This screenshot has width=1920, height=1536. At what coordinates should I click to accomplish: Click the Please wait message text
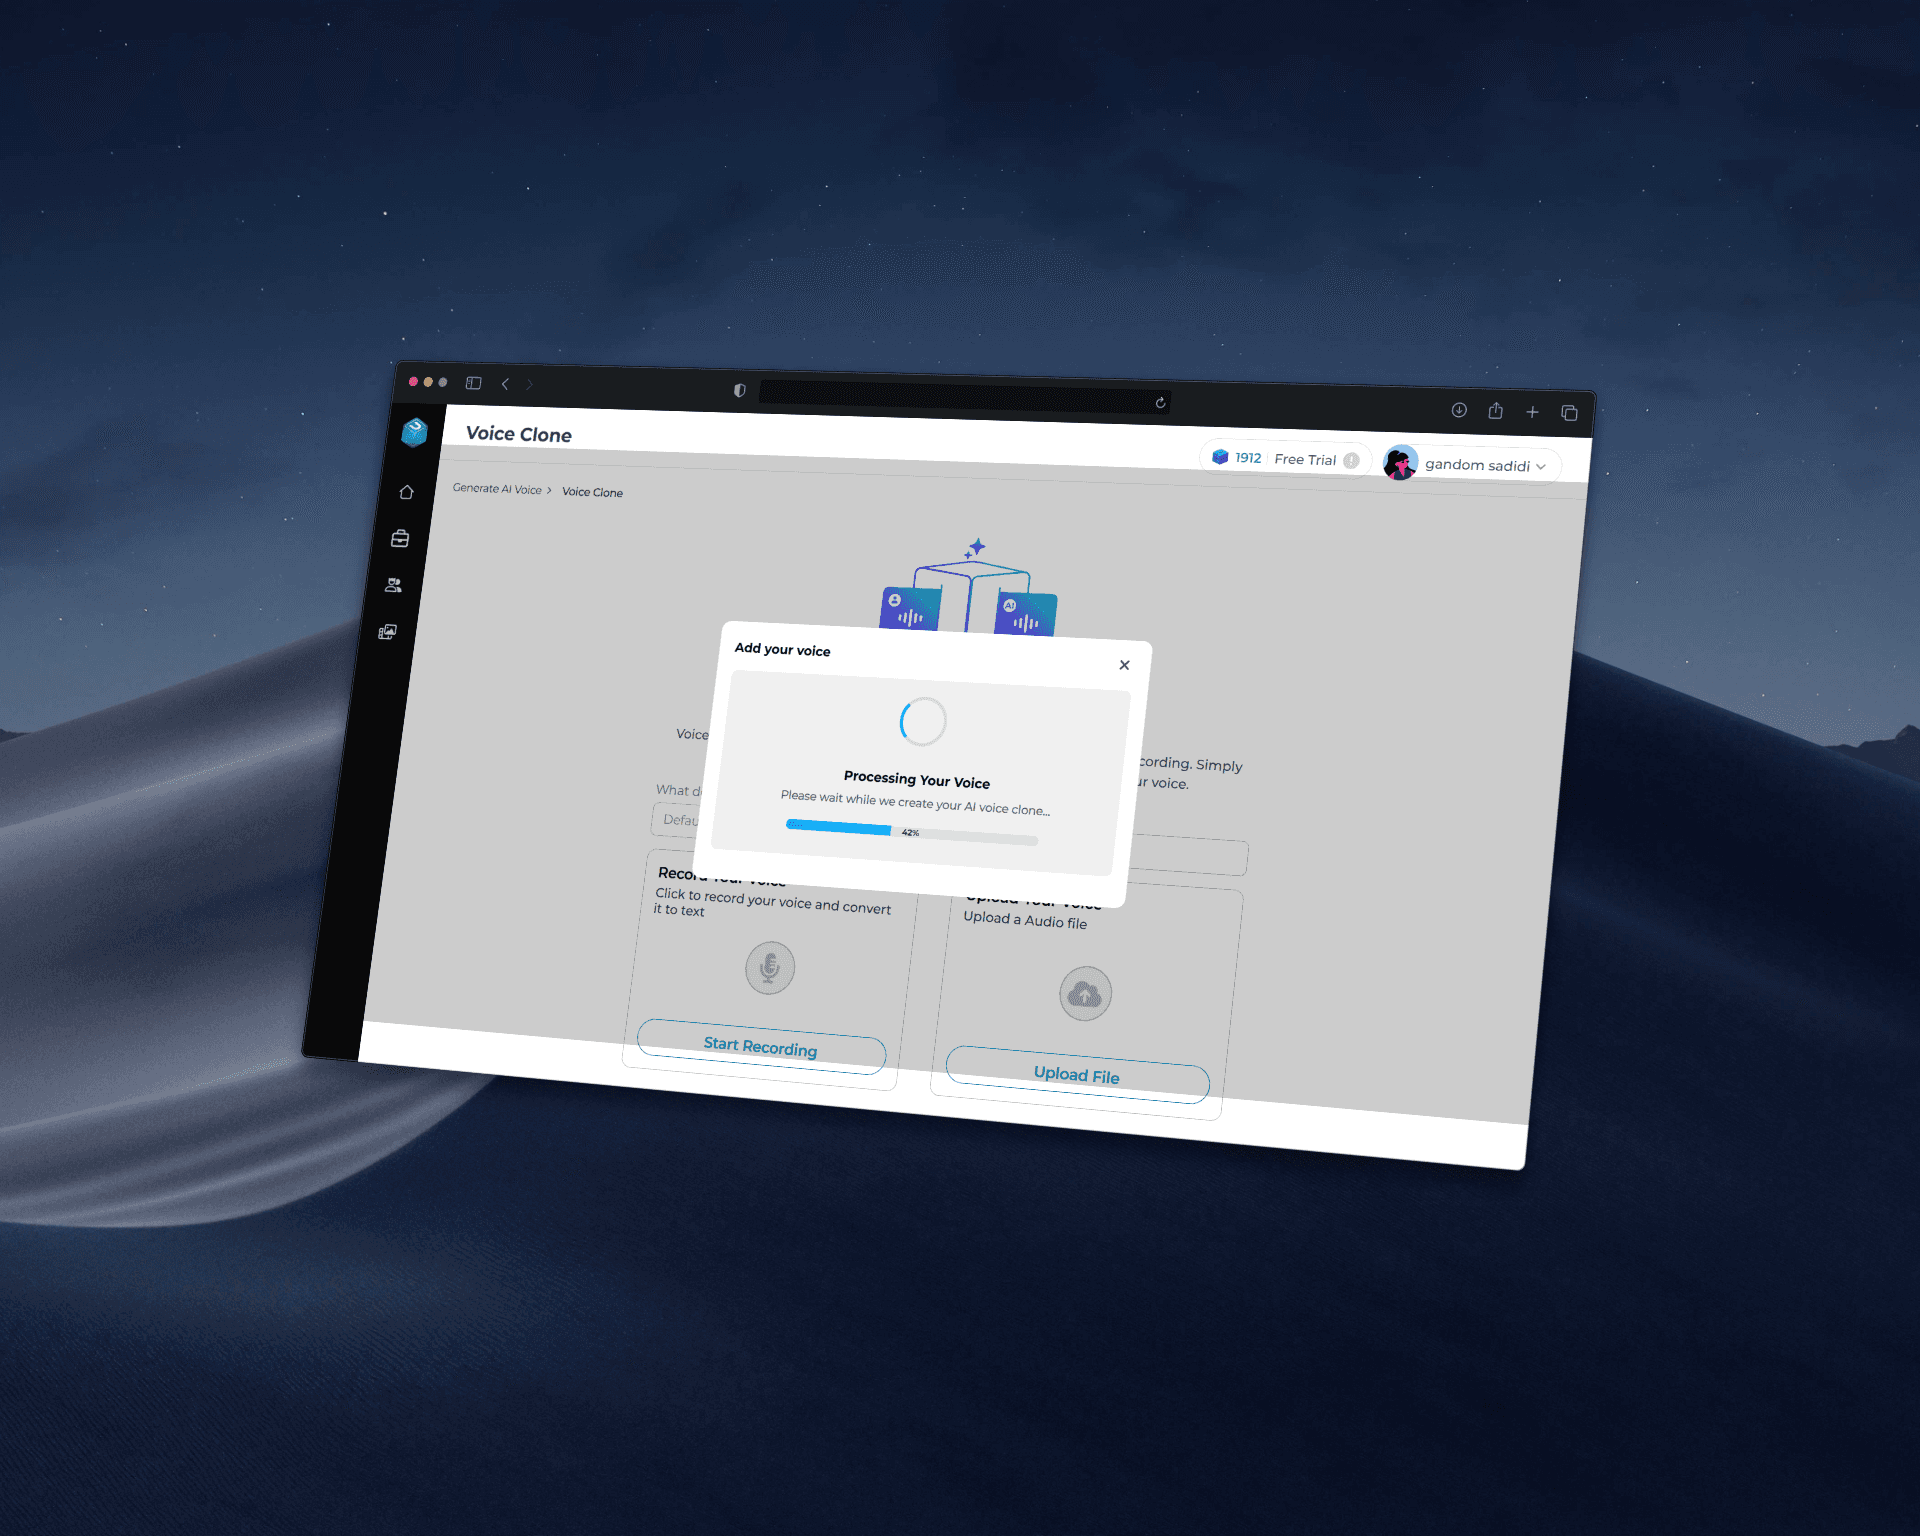coord(915,802)
